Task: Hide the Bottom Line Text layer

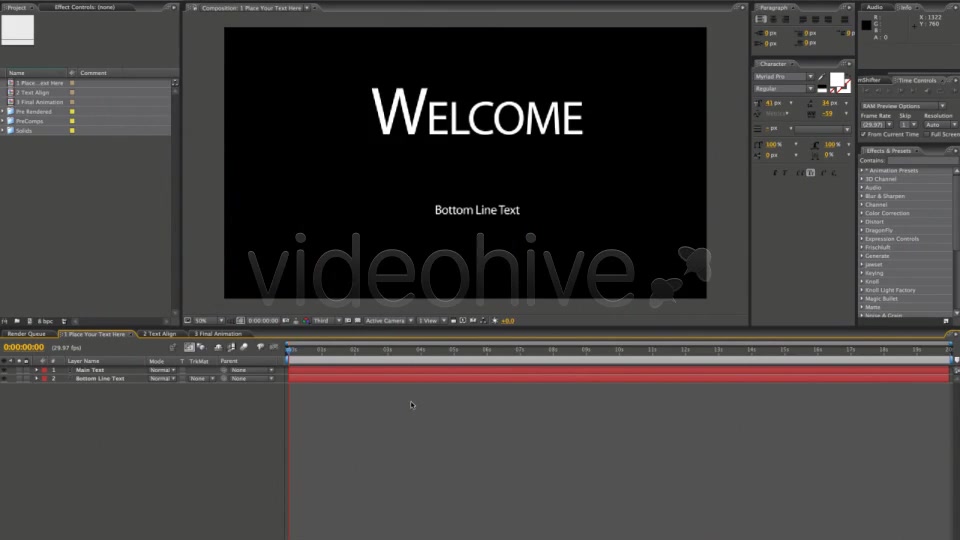Action: point(4,378)
